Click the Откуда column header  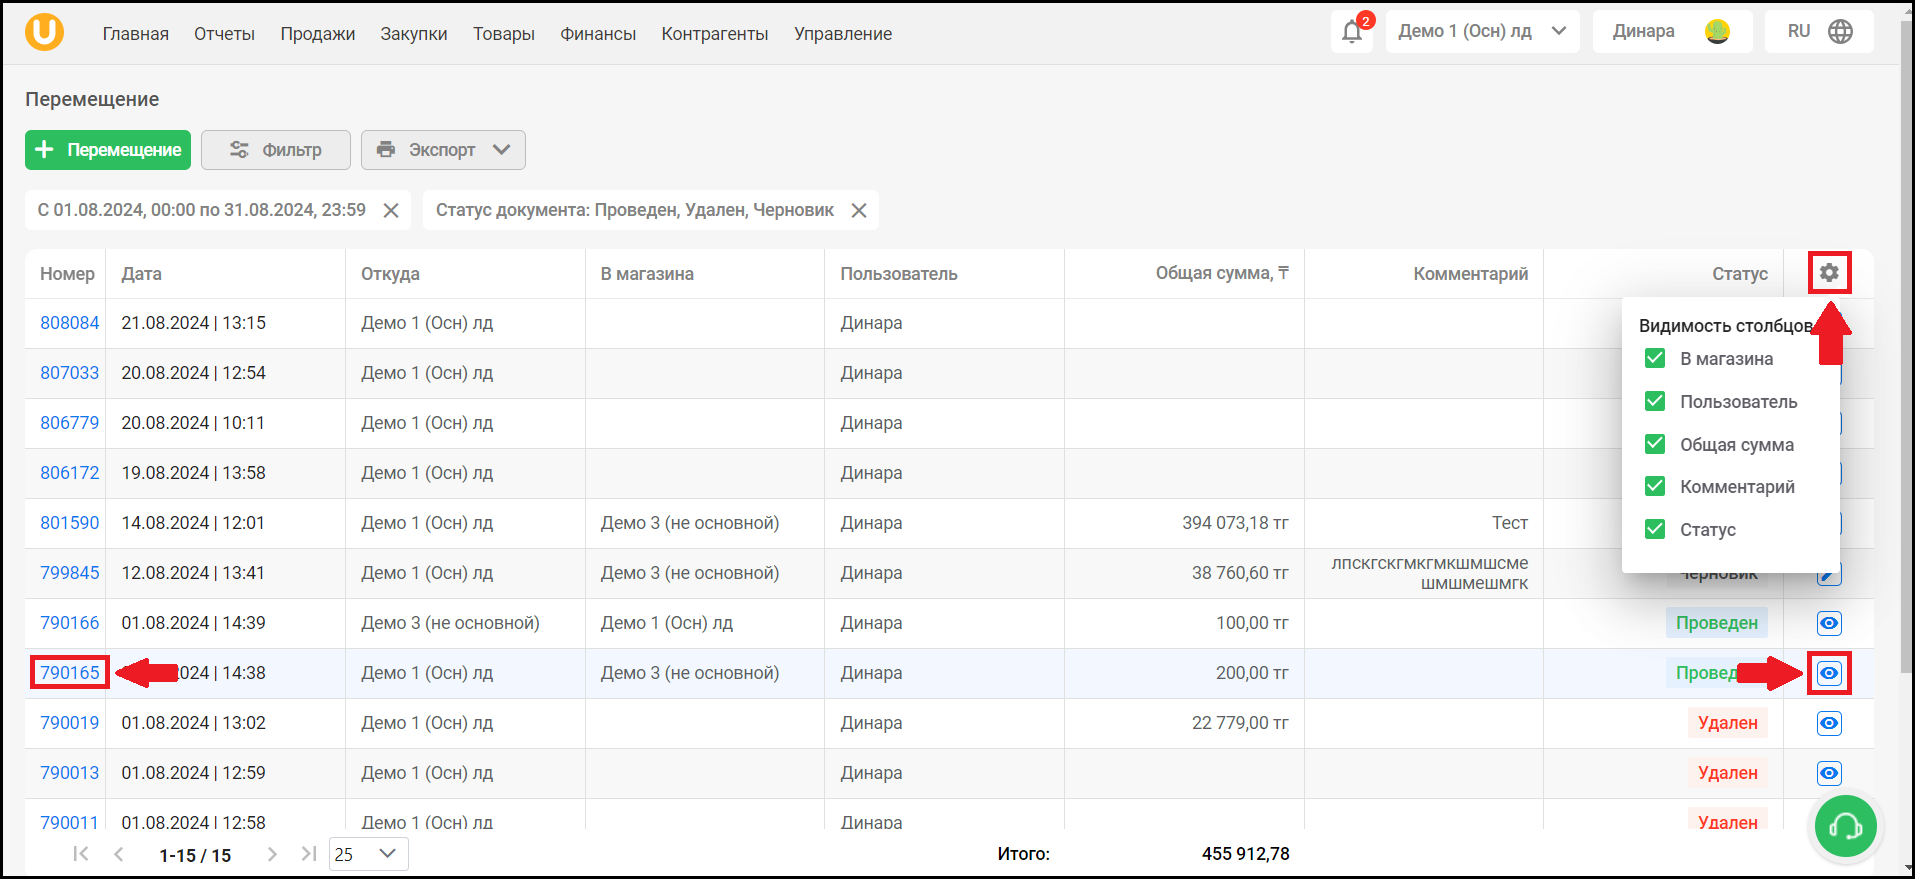tap(390, 274)
